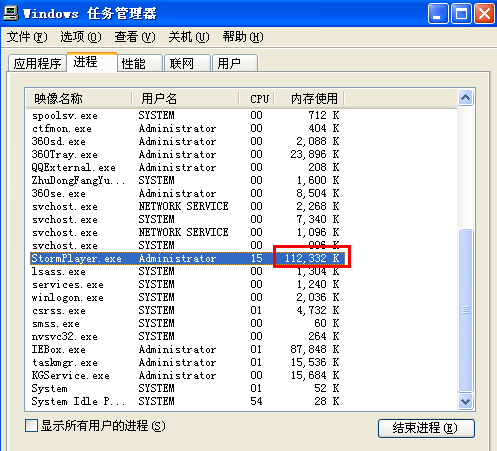Switch to the 联网 tab
This screenshot has width=497, height=451.
coord(188,63)
